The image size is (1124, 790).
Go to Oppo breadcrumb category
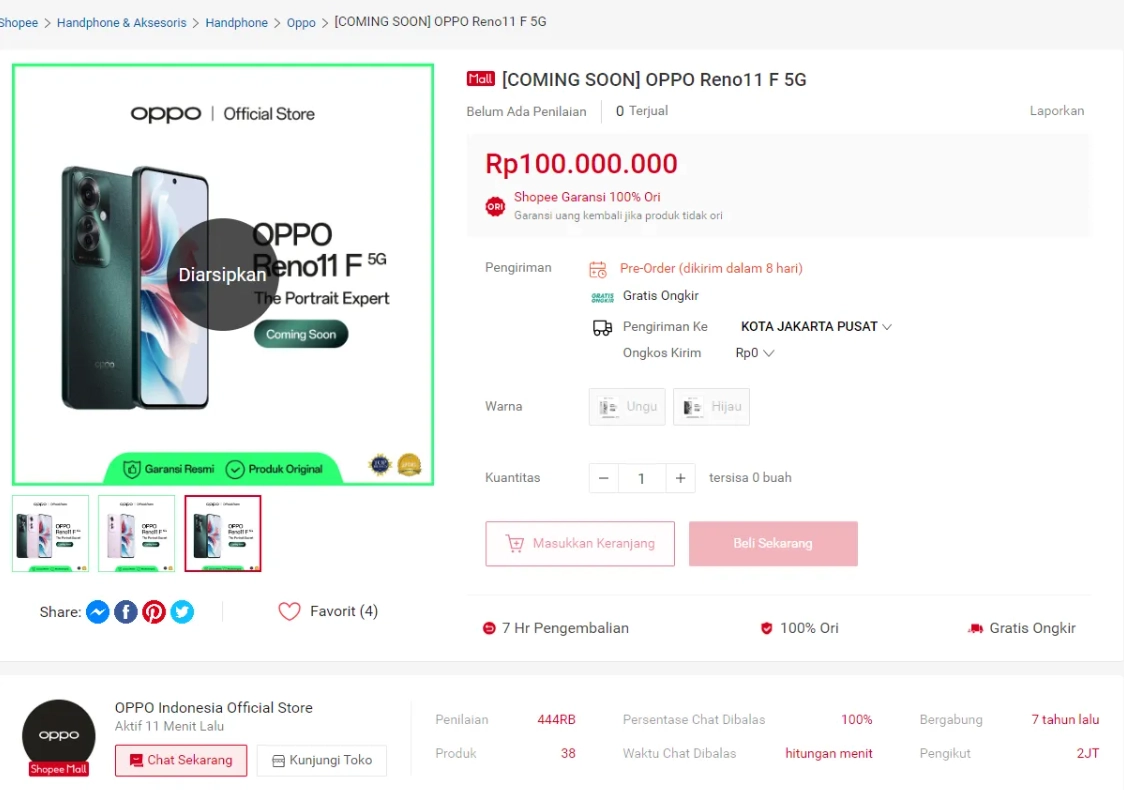click(x=301, y=22)
